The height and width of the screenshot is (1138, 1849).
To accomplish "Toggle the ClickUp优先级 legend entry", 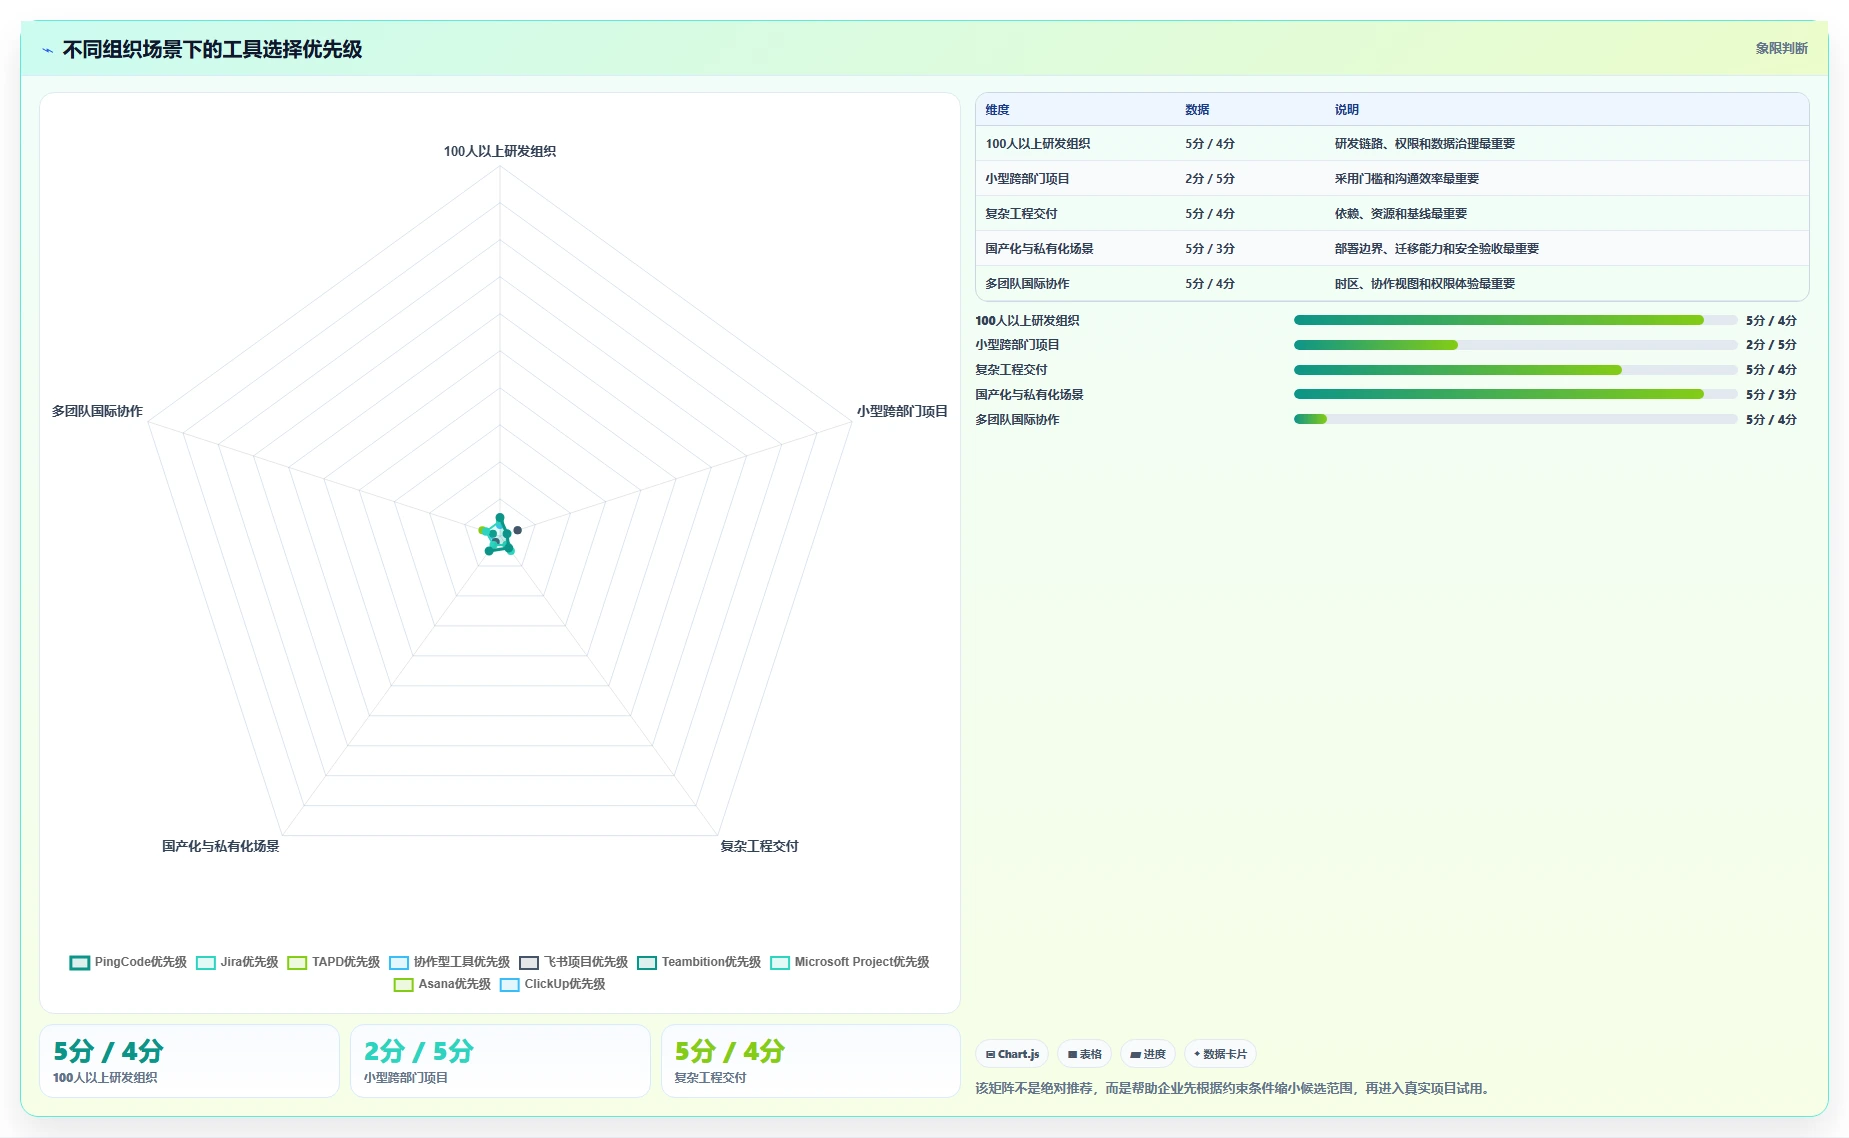I will [x=552, y=984].
